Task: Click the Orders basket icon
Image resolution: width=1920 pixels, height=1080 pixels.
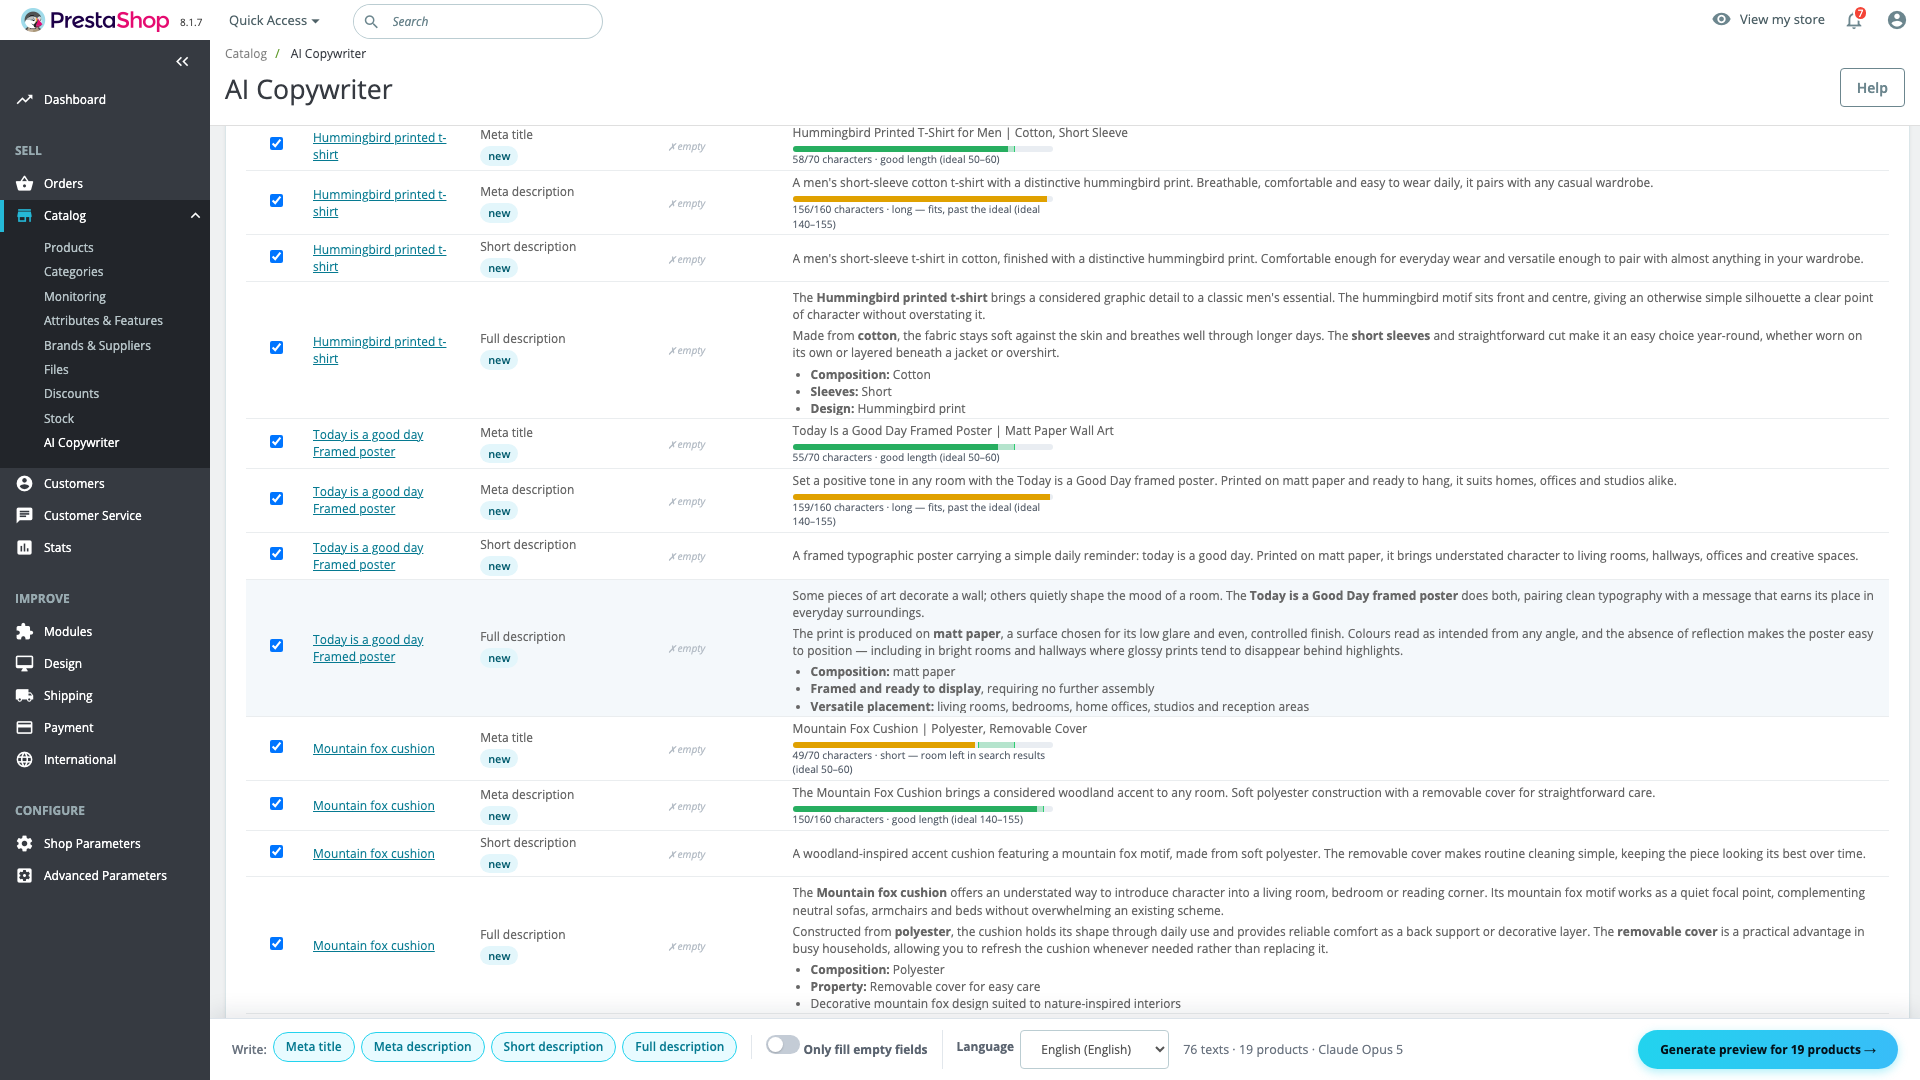Action: (25, 184)
